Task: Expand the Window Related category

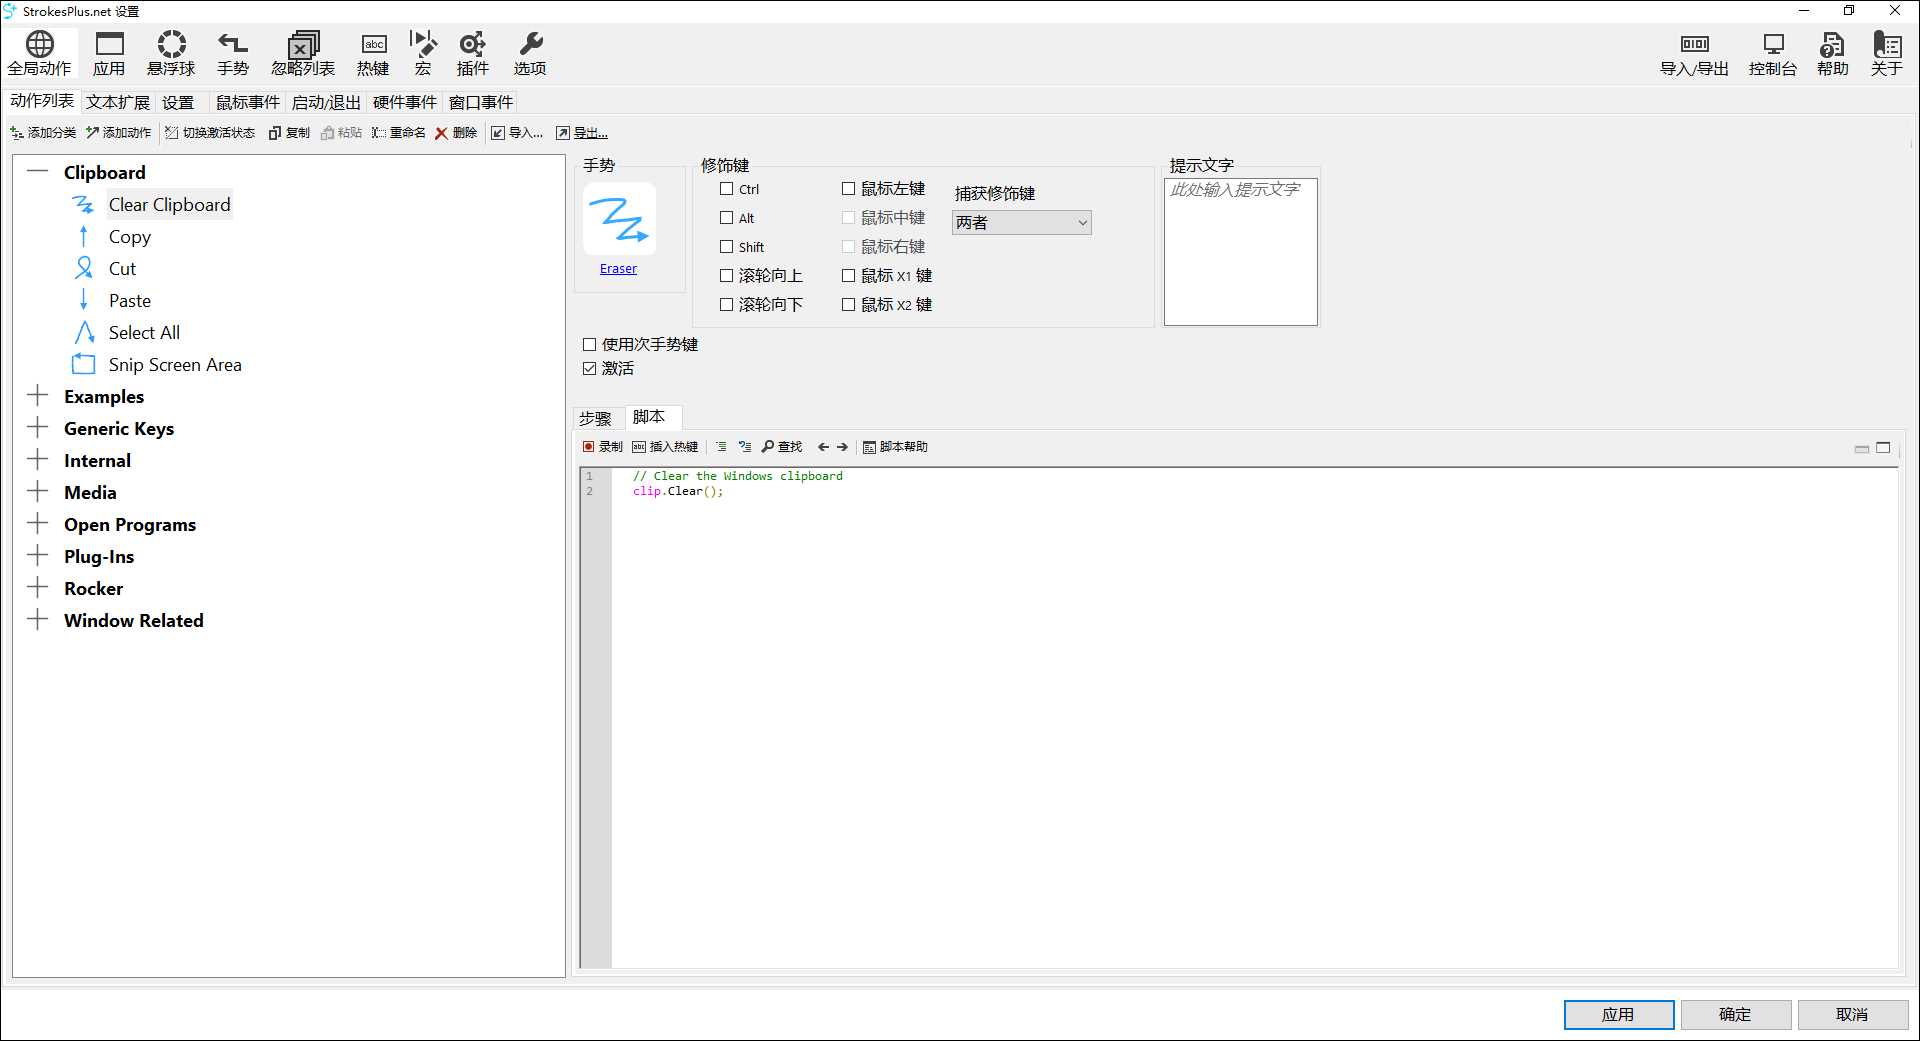Action: [x=38, y=620]
